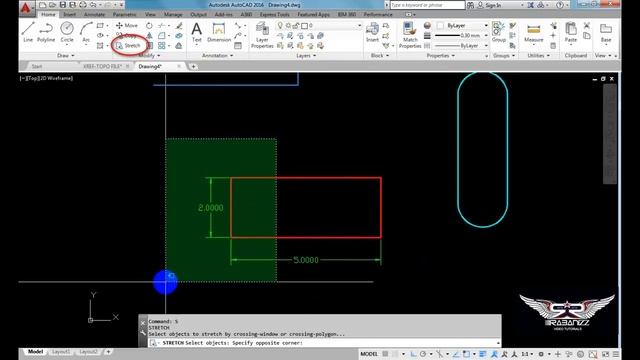The height and width of the screenshot is (360, 640).
Task: Click the Move button
Action: 127,25
